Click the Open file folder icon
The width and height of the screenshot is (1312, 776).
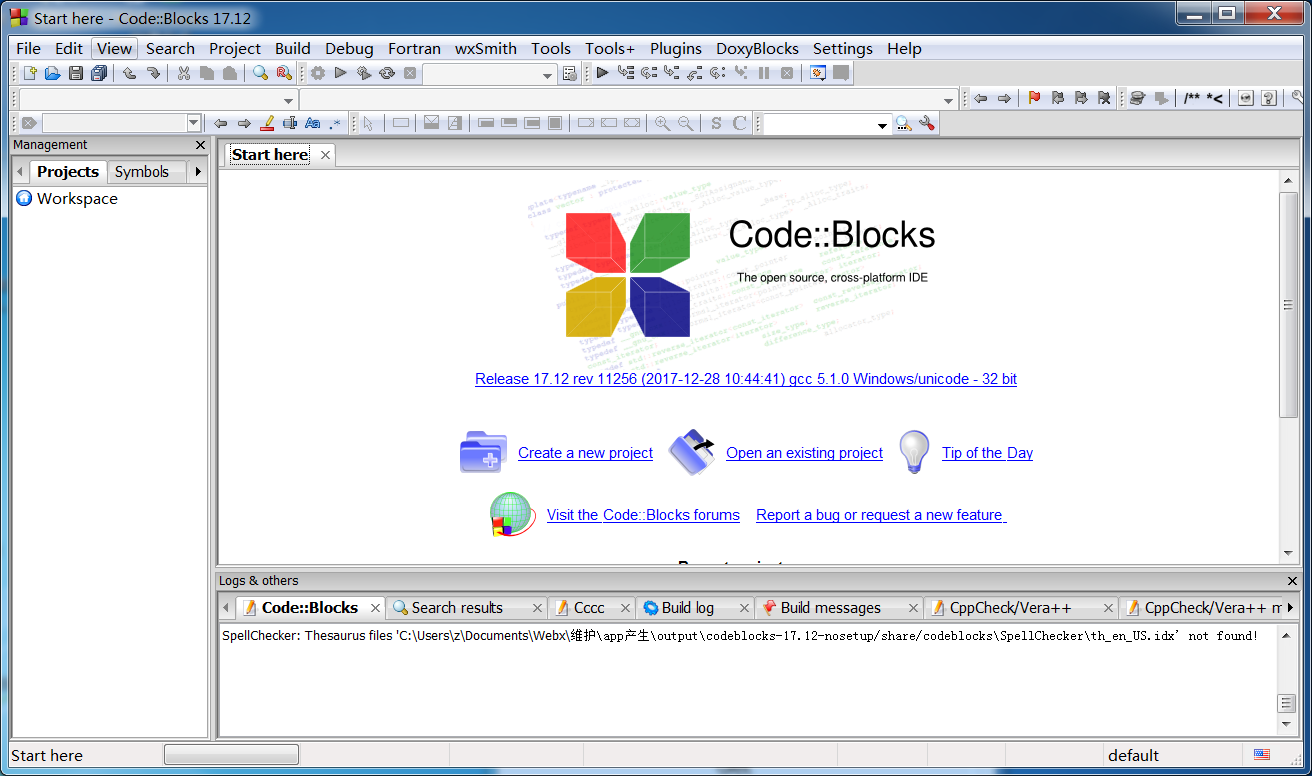click(x=52, y=73)
